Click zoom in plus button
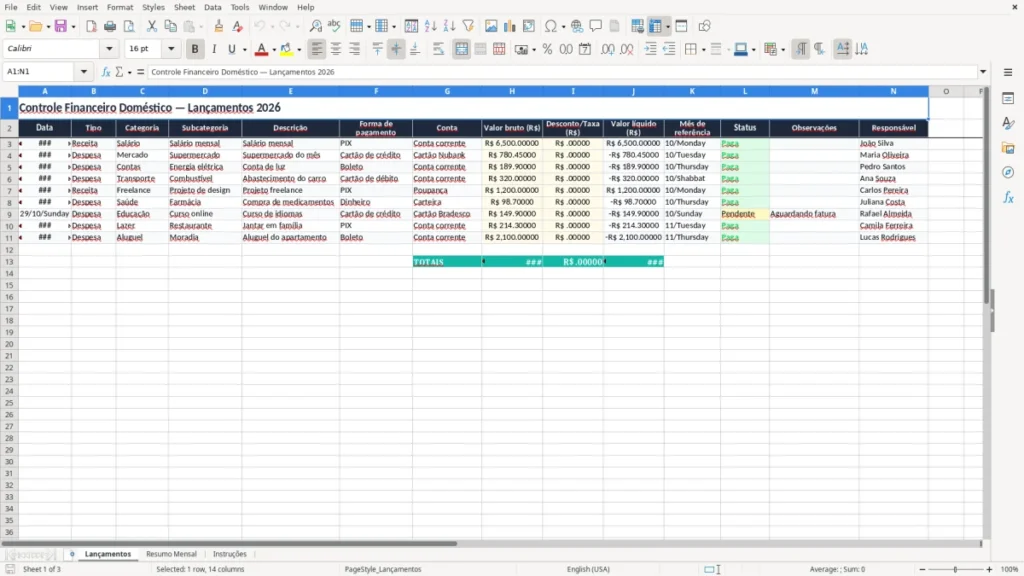Screen dimensions: 1024x576 tap(989, 569)
